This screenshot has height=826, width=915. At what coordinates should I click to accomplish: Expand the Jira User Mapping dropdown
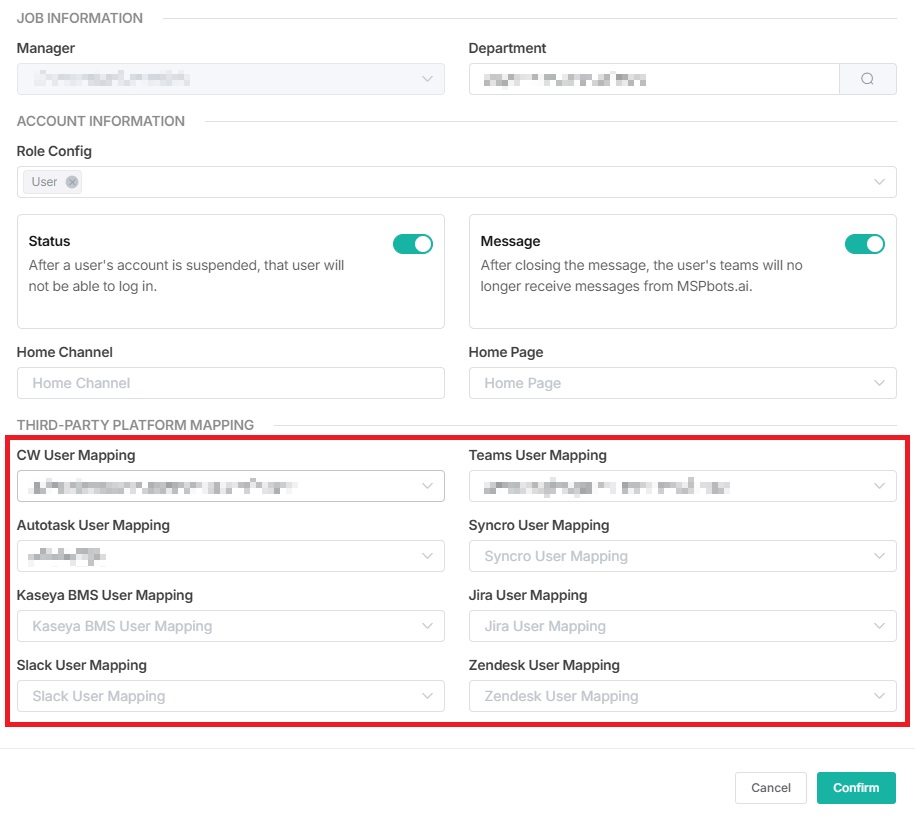pos(682,626)
